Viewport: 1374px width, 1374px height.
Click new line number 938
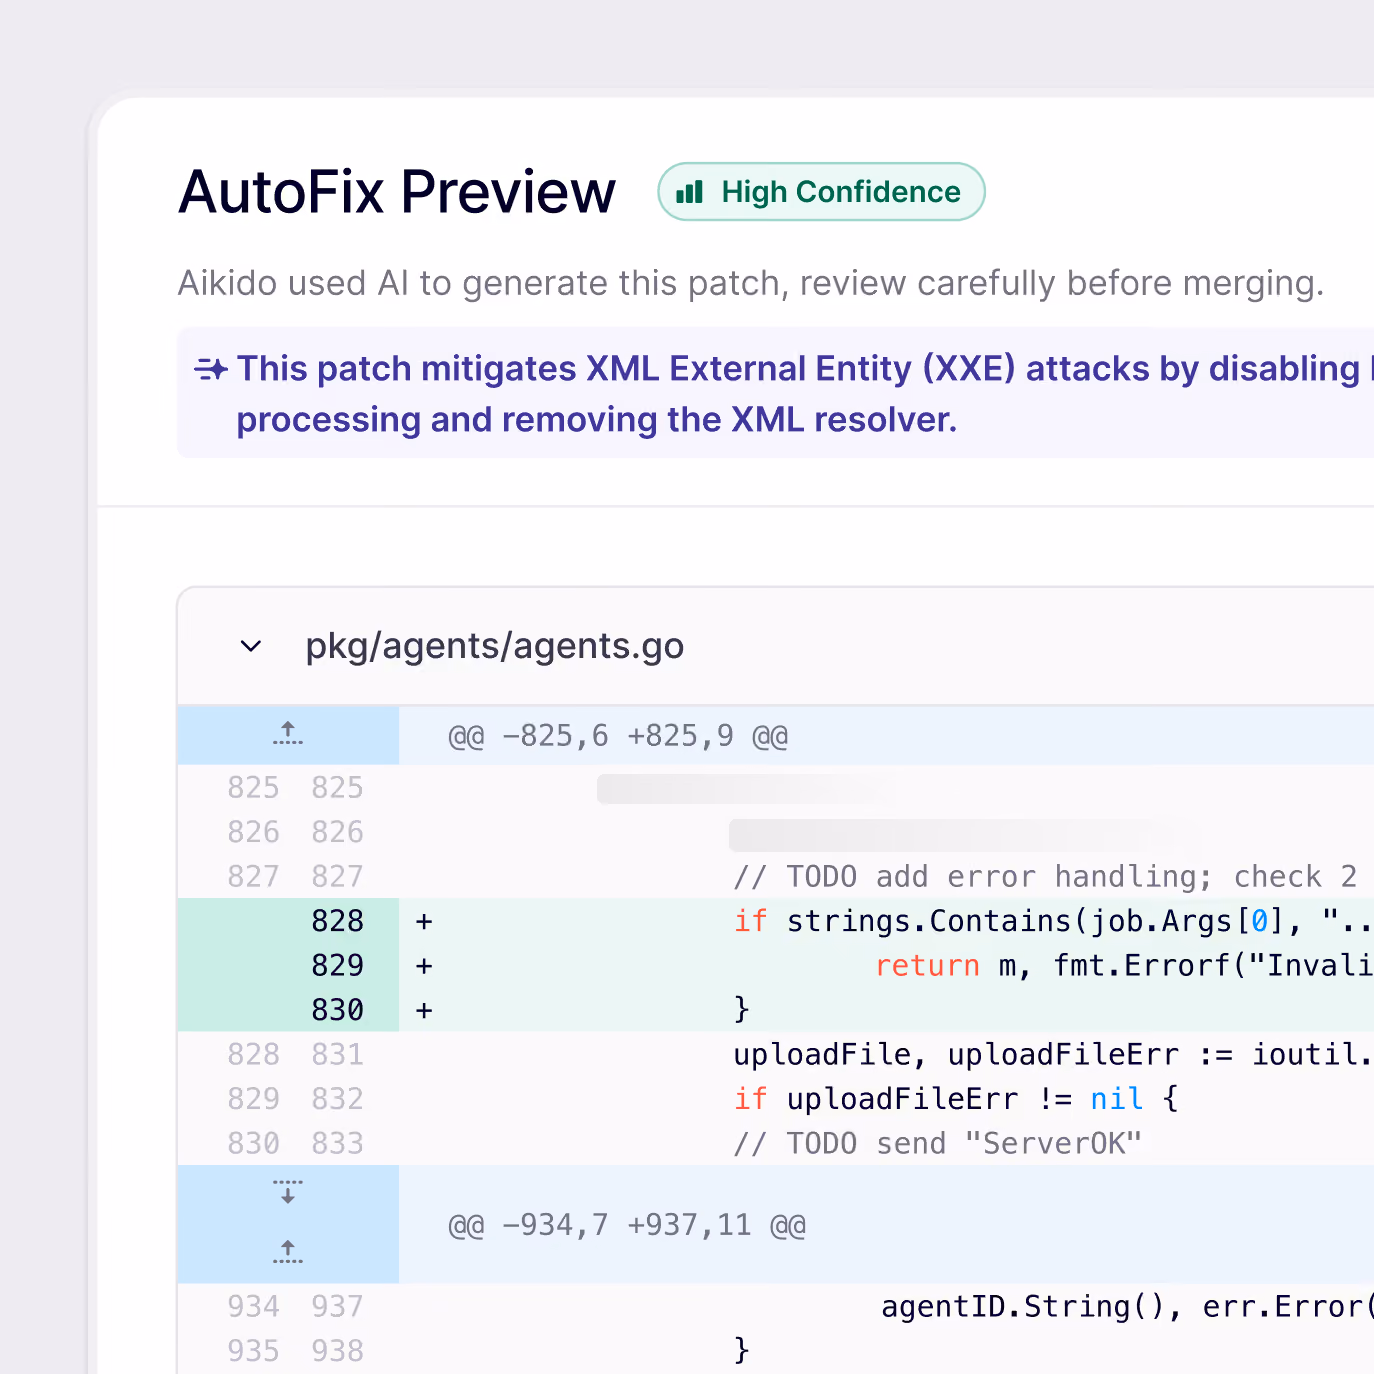pos(337,1351)
